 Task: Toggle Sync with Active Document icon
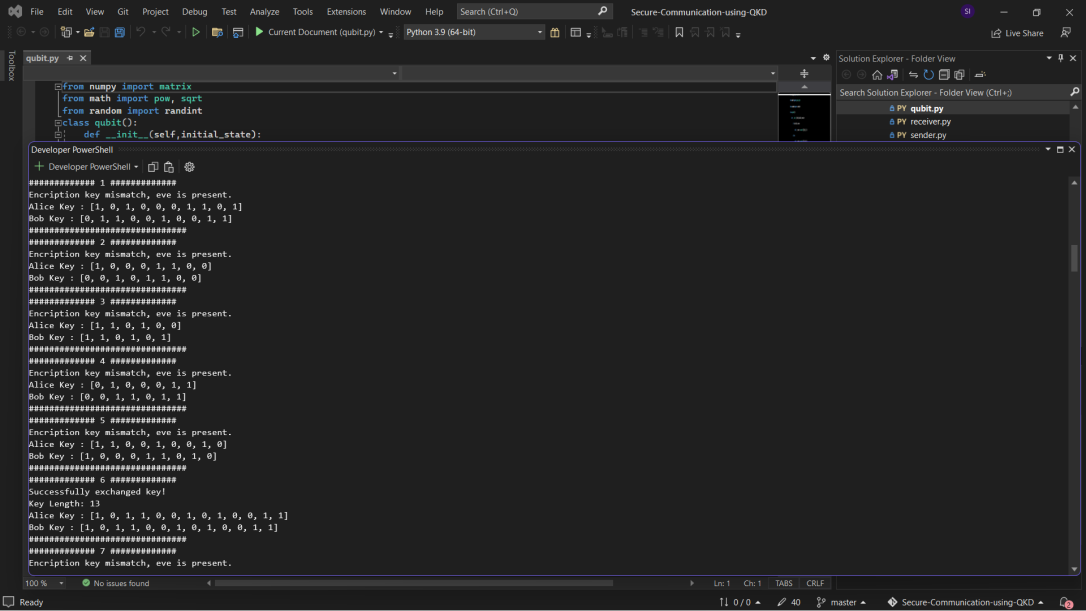coord(913,75)
